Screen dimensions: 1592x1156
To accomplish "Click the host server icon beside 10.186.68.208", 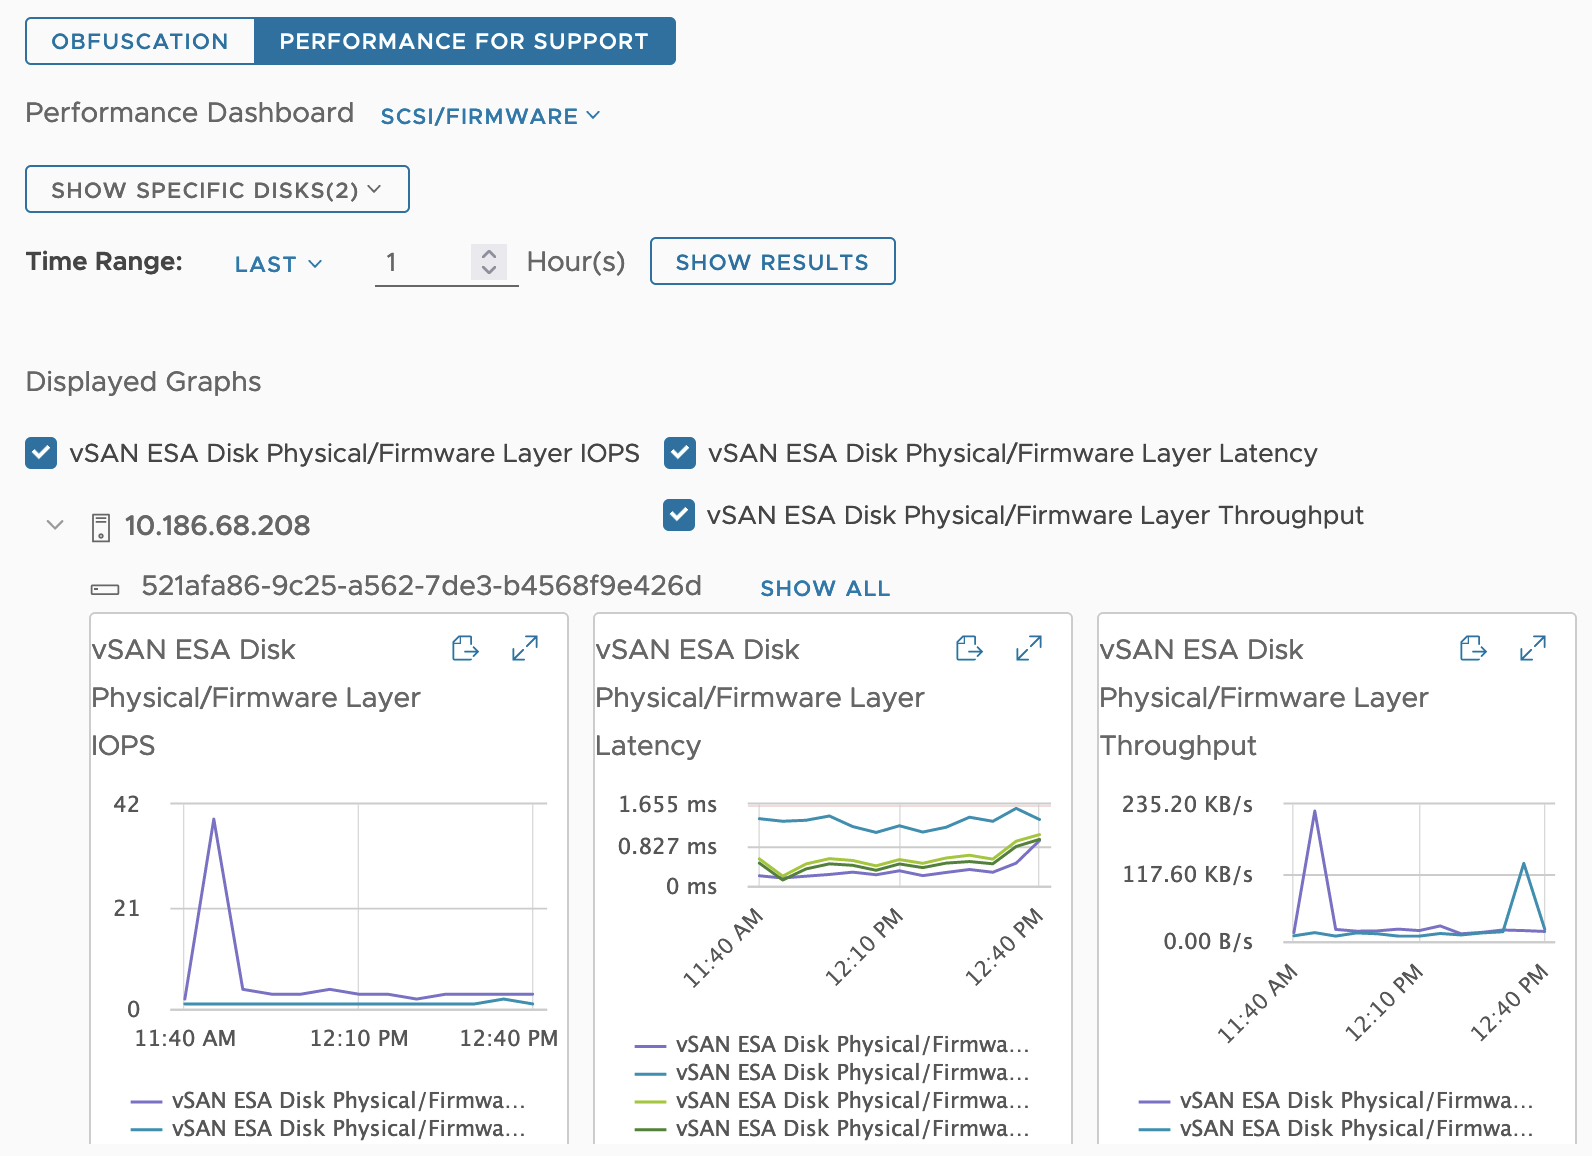I will [100, 527].
